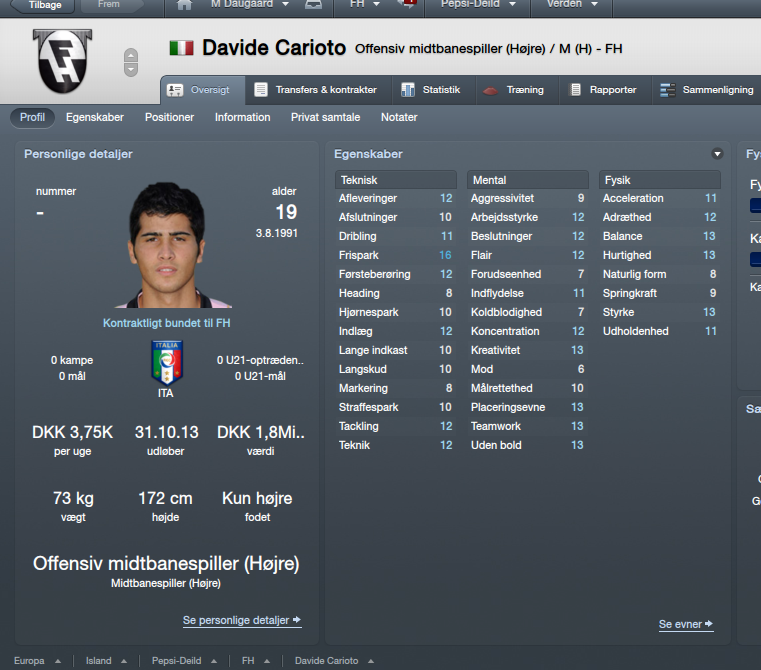The width and height of the screenshot is (761, 670).
Task: Click the FH club crest logo
Action: (x=62, y=61)
